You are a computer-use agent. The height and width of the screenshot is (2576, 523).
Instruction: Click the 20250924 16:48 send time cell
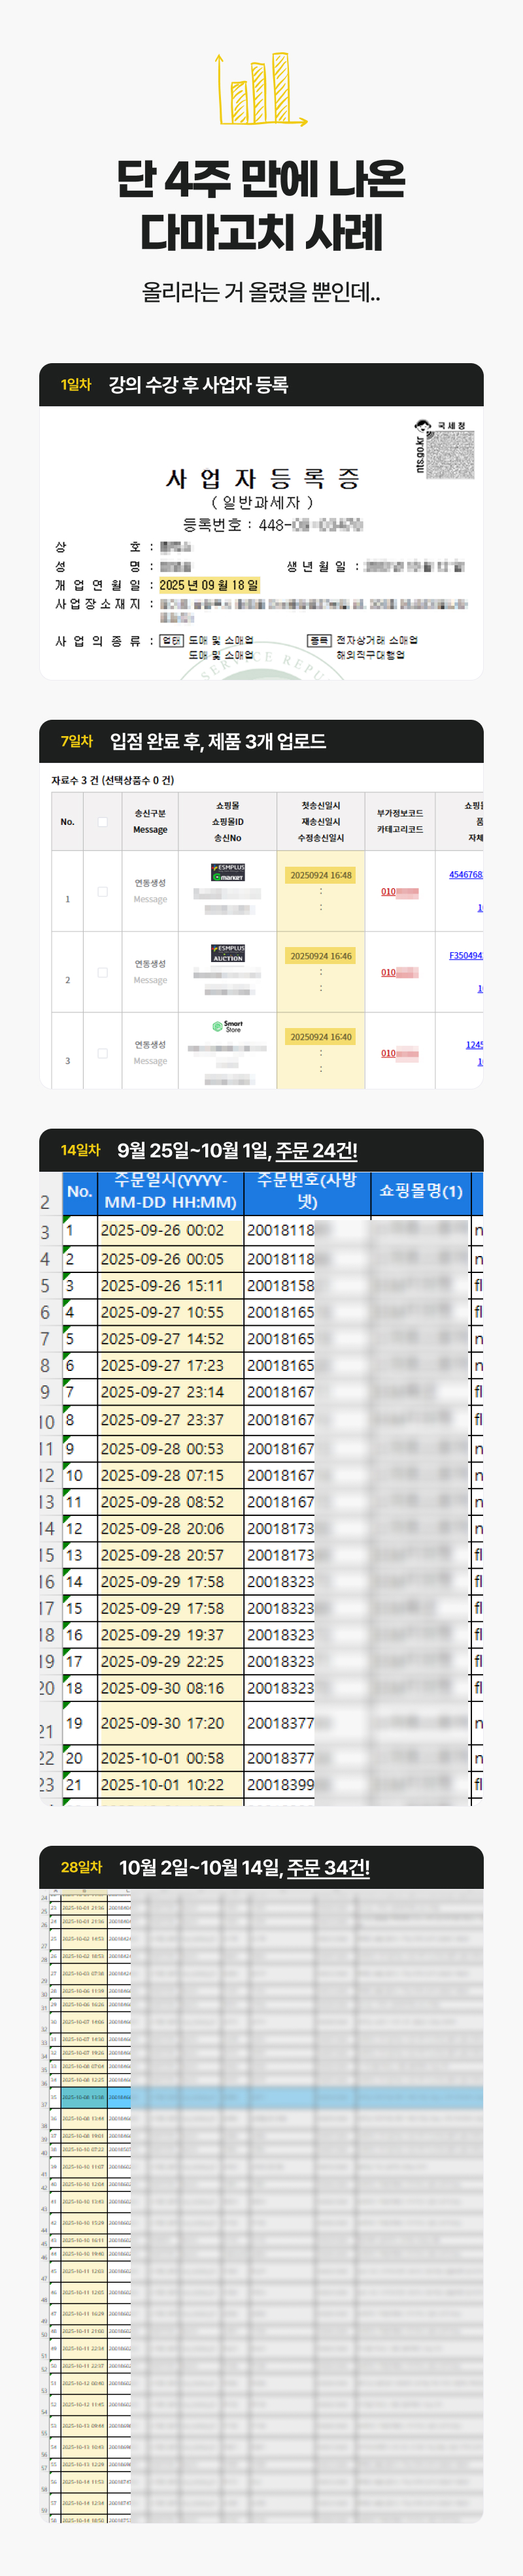(x=321, y=875)
